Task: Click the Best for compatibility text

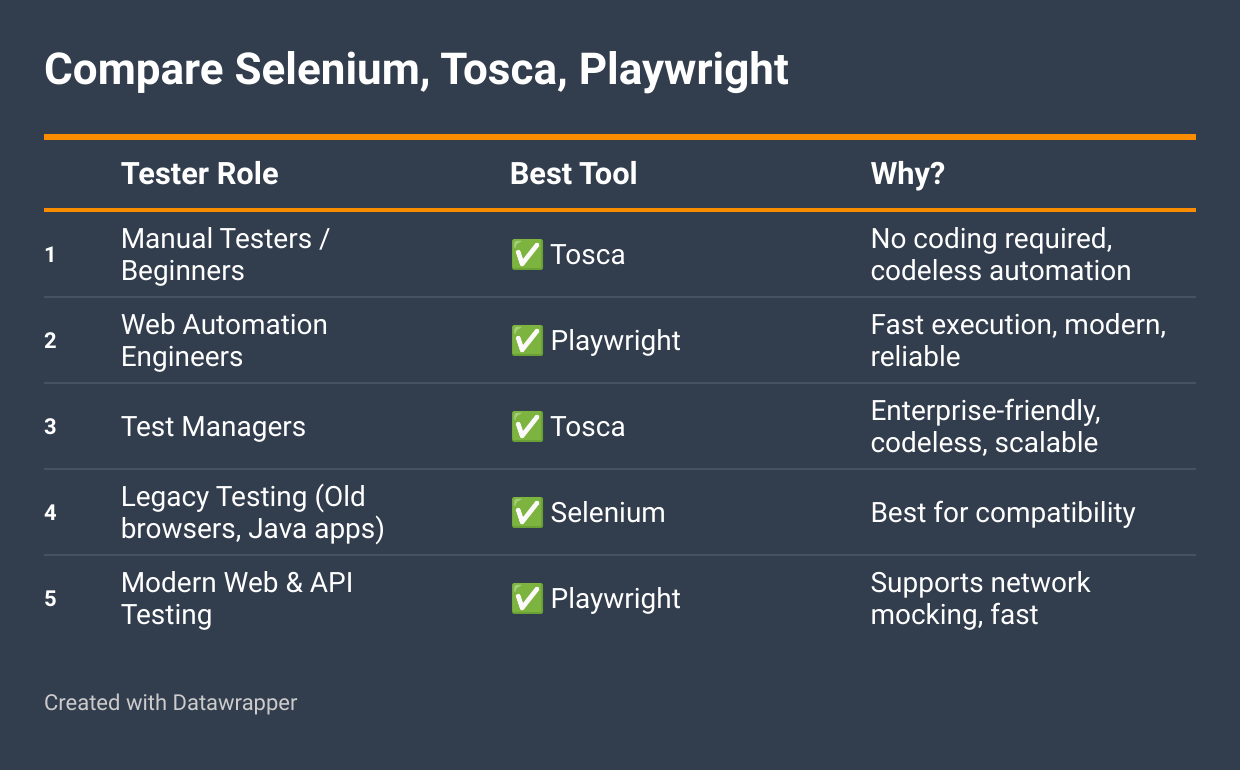Action: click(1003, 513)
